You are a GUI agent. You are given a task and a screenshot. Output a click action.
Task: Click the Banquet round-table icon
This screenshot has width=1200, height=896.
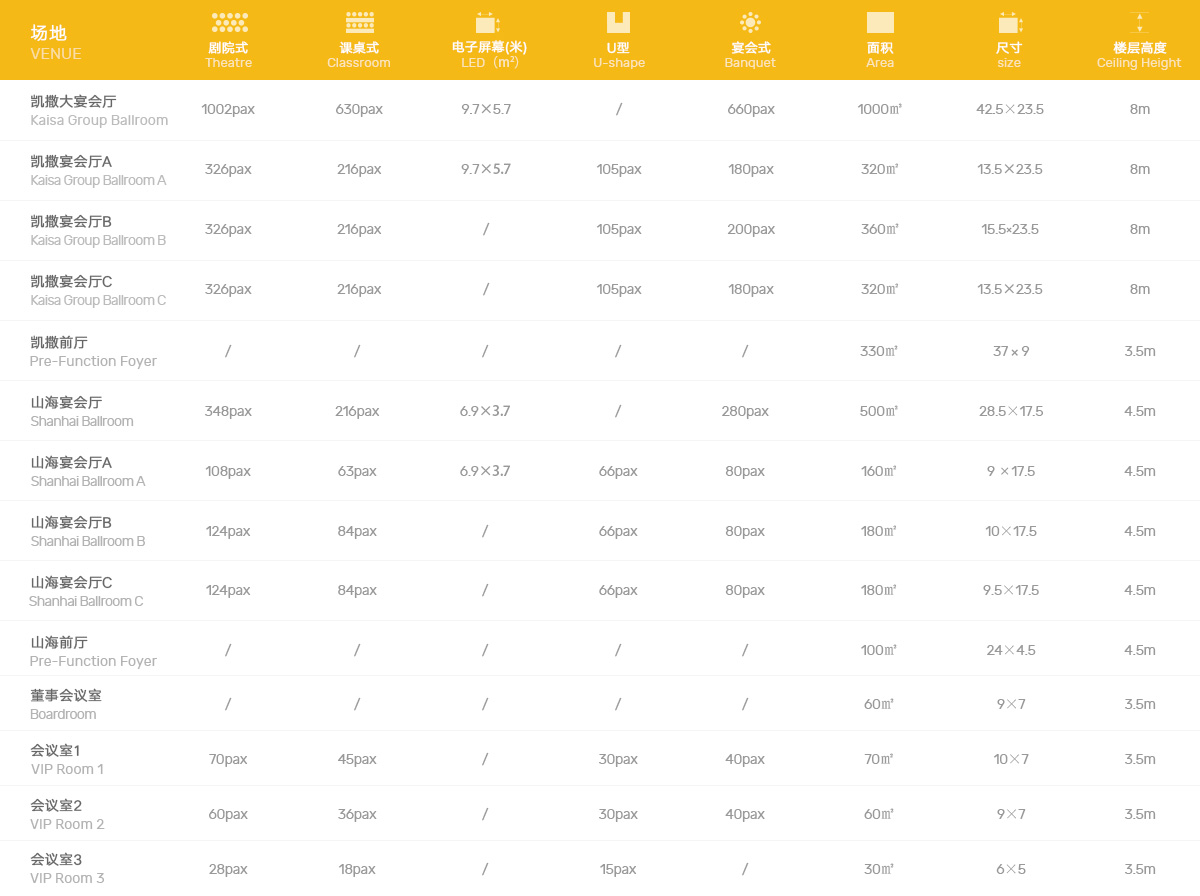tap(750, 23)
